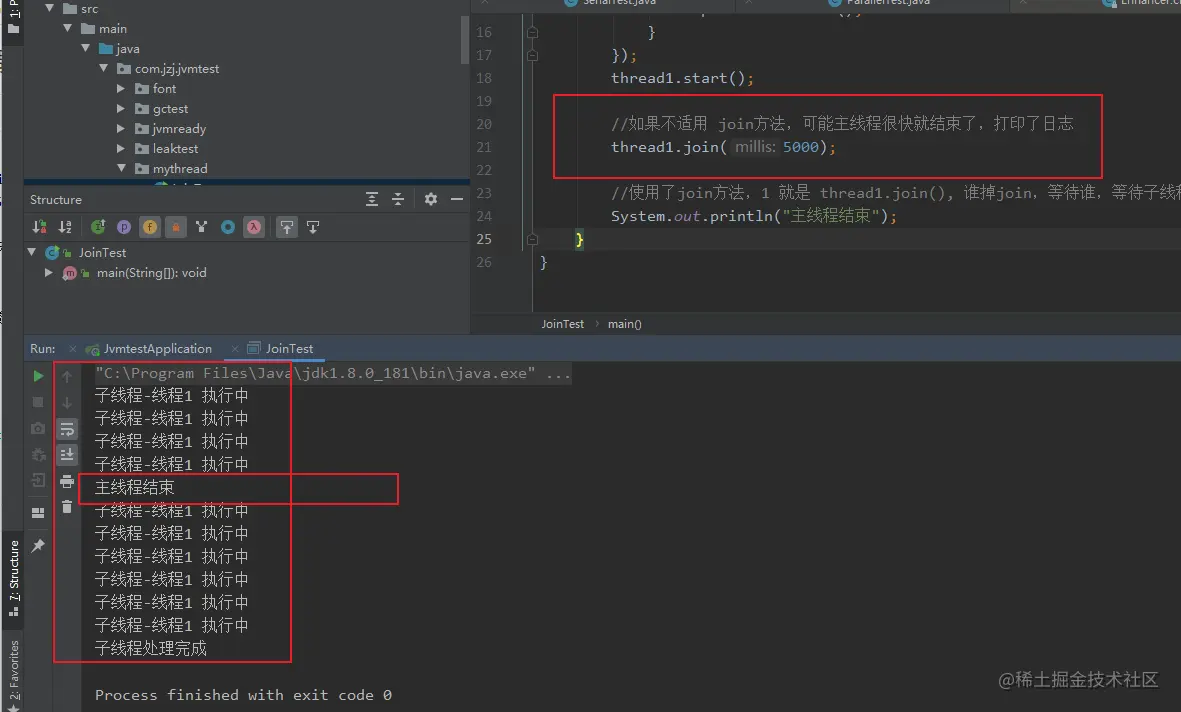
Task: Open Restore Layout icon in Run toolbar
Action: tap(38, 513)
